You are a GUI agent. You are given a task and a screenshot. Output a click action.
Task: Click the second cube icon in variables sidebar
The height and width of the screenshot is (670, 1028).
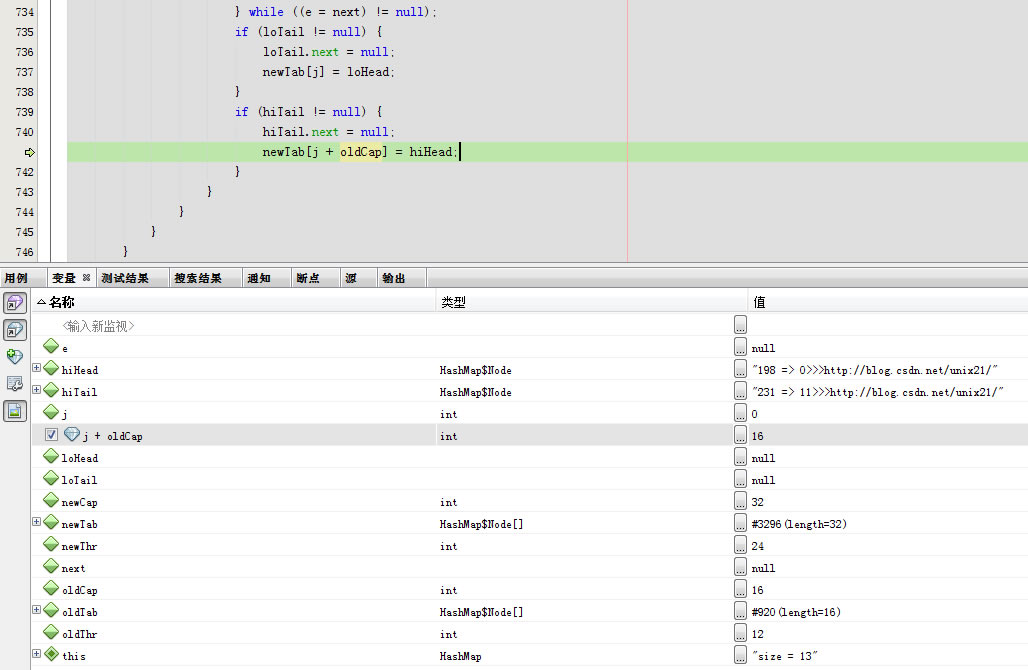tap(15, 330)
